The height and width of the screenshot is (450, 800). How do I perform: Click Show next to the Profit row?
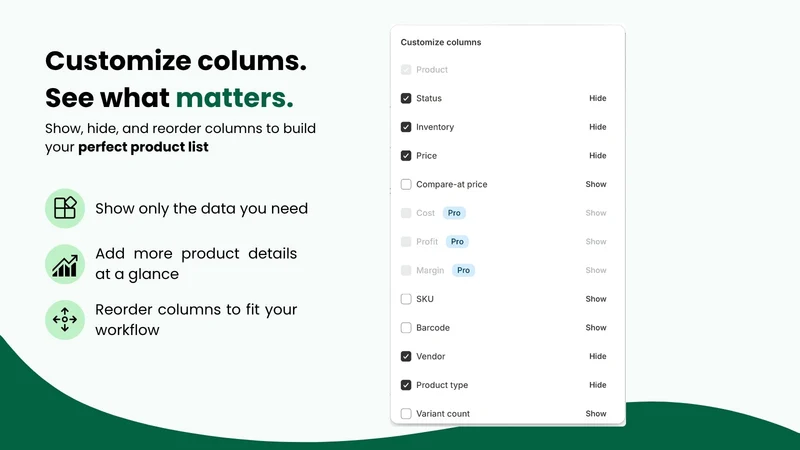[596, 241]
